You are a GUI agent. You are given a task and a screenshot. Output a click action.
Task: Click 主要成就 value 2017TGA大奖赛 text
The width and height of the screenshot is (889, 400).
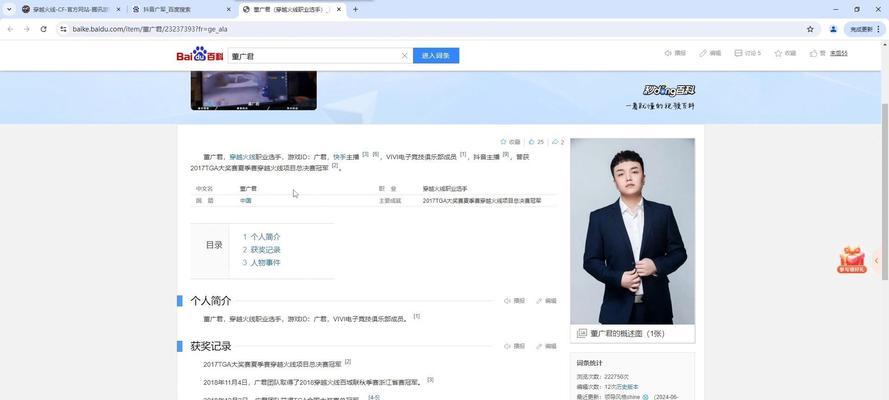(x=482, y=201)
